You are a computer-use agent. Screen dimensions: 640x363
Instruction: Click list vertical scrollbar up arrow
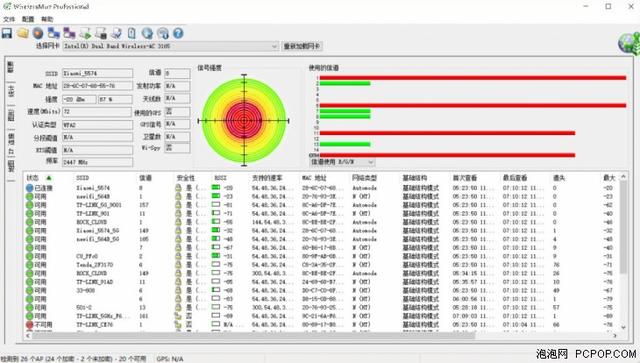[x=623, y=177]
